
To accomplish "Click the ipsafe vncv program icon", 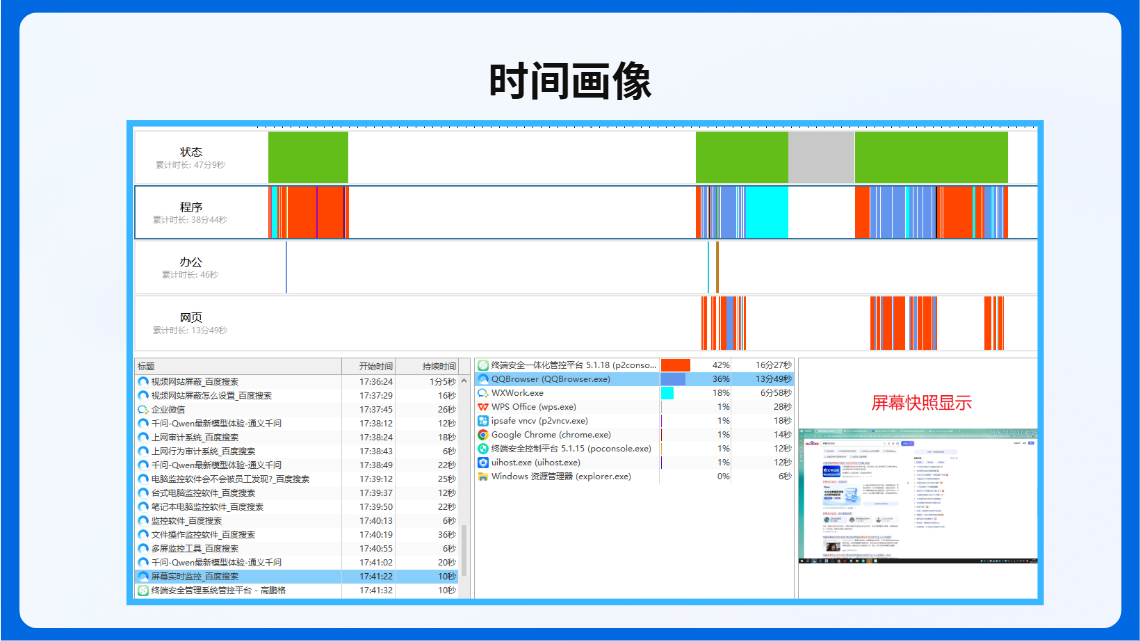I will coord(483,421).
